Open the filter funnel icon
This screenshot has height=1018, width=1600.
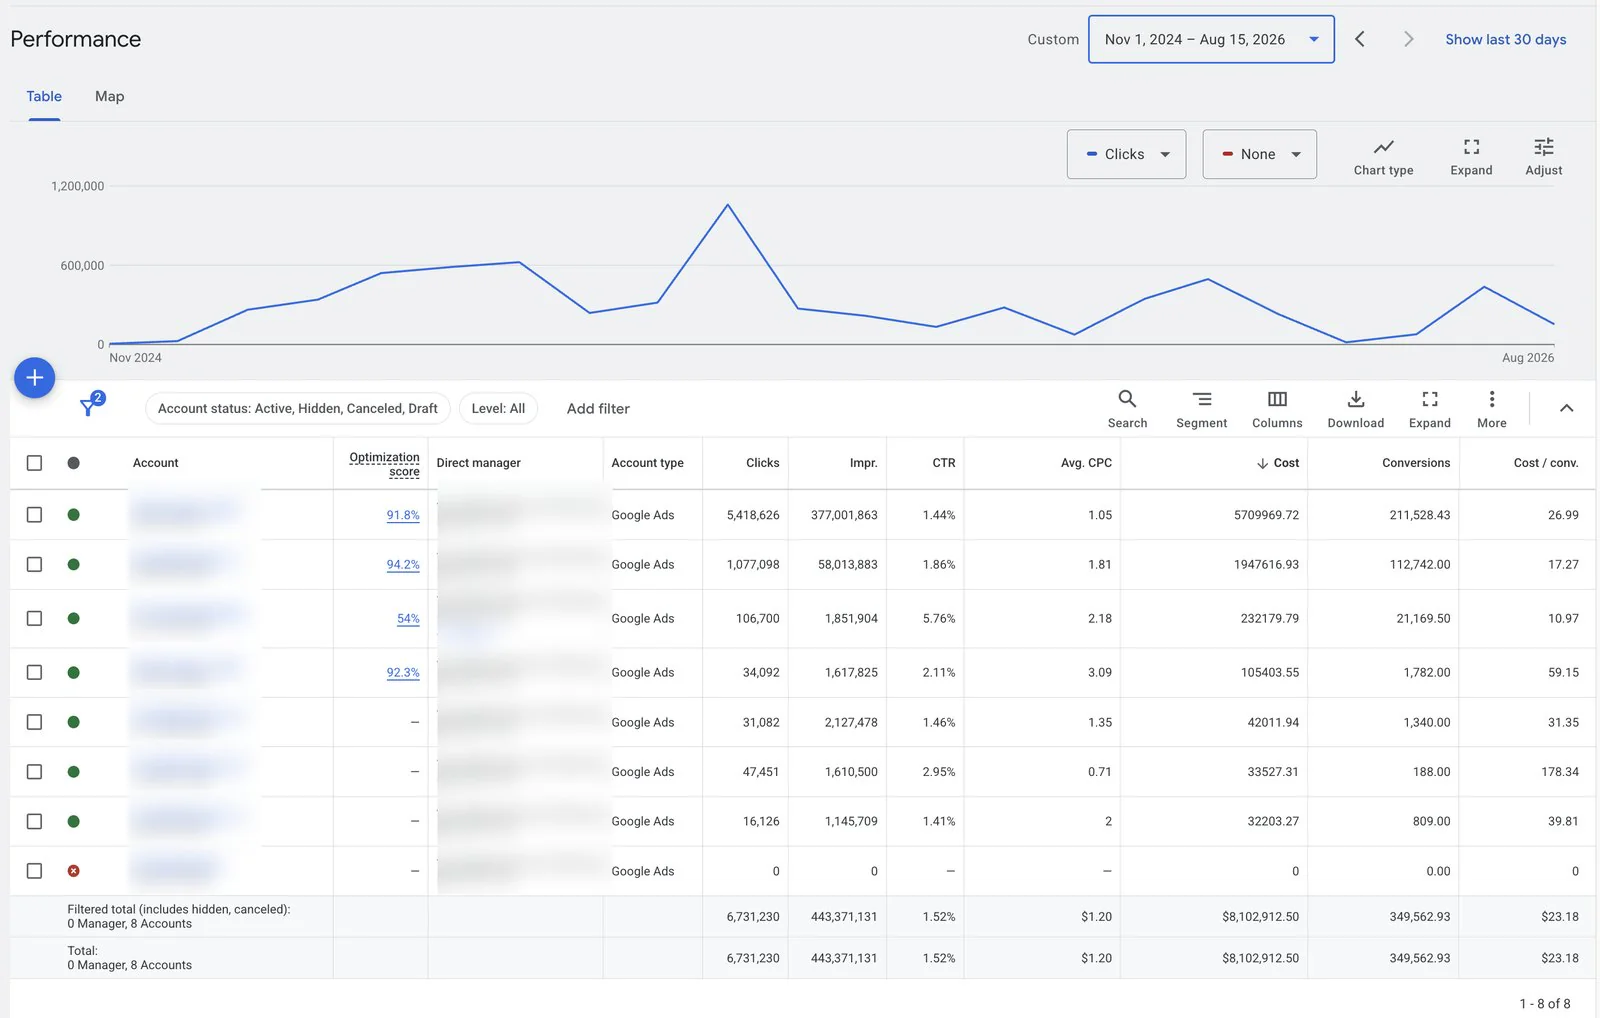pos(90,405)
